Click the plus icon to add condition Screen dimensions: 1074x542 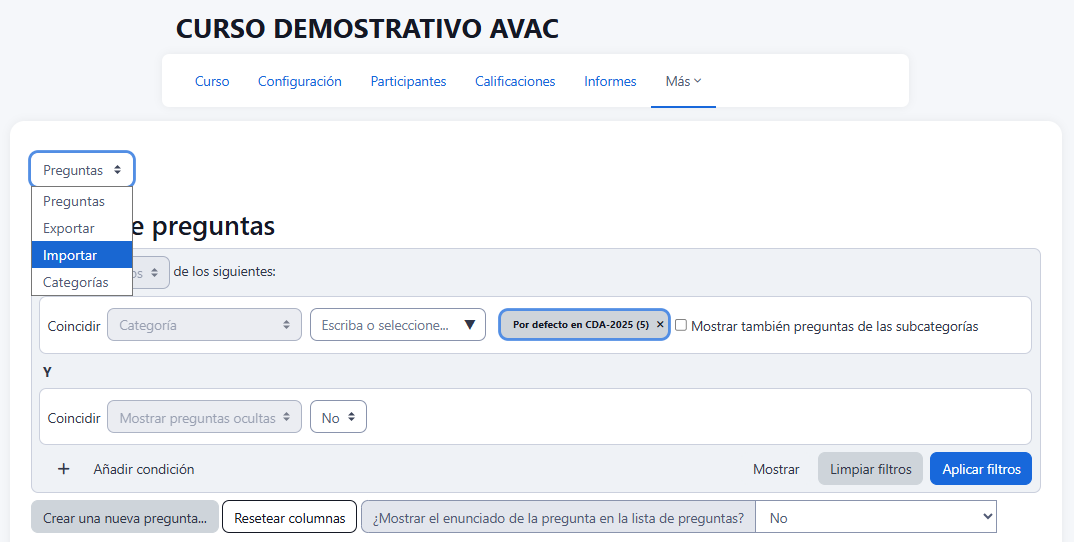(x=64, y=469)
